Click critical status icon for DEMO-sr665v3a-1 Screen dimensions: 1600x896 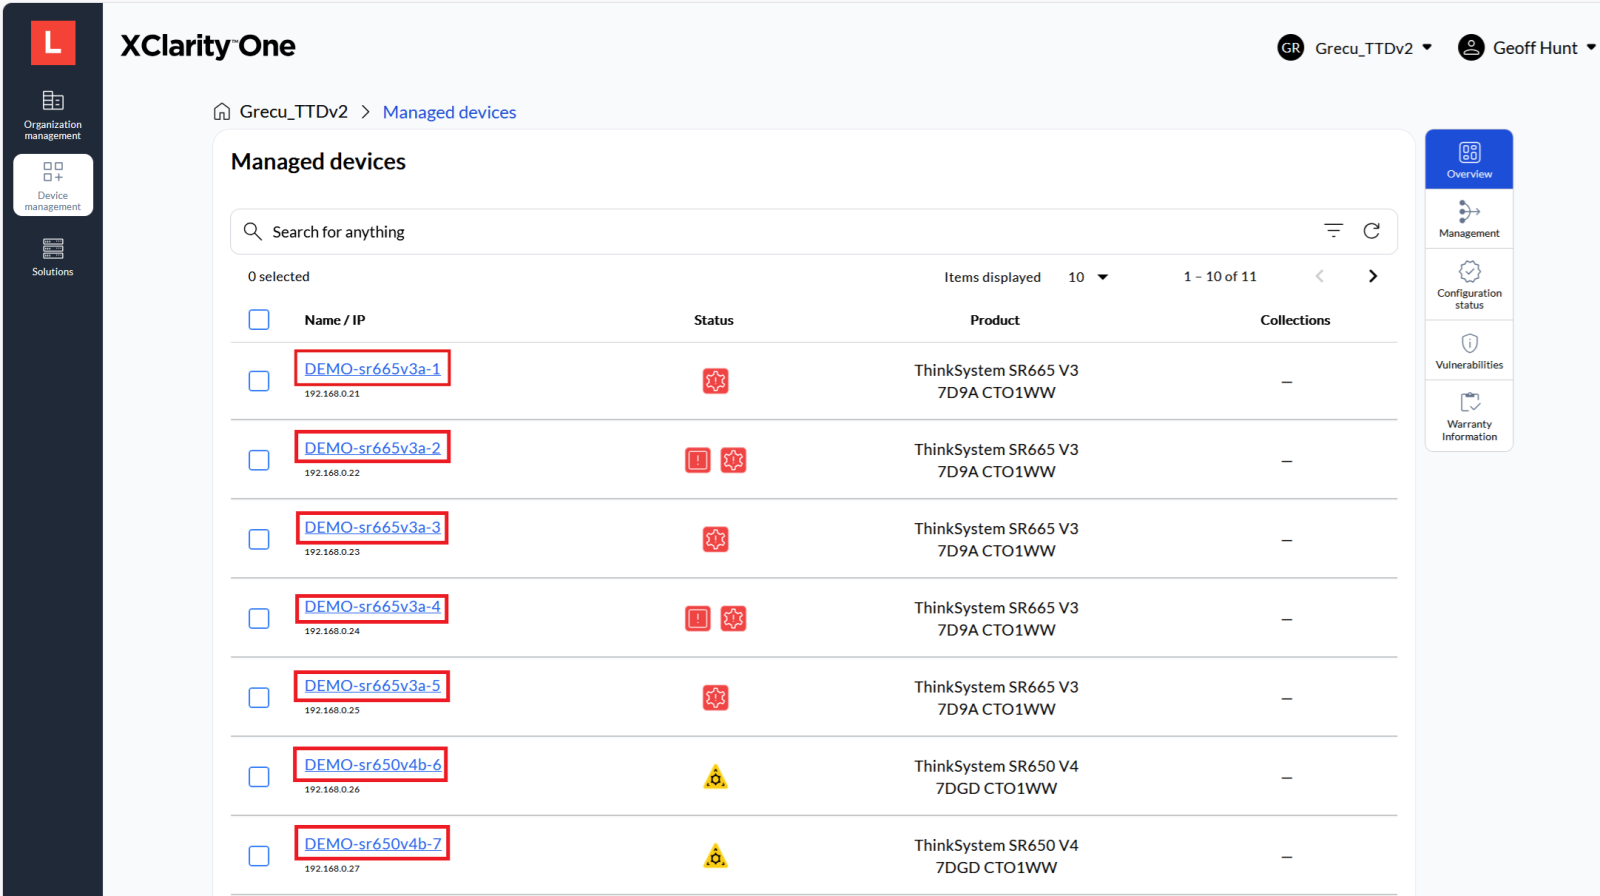(x=715, y=381)
